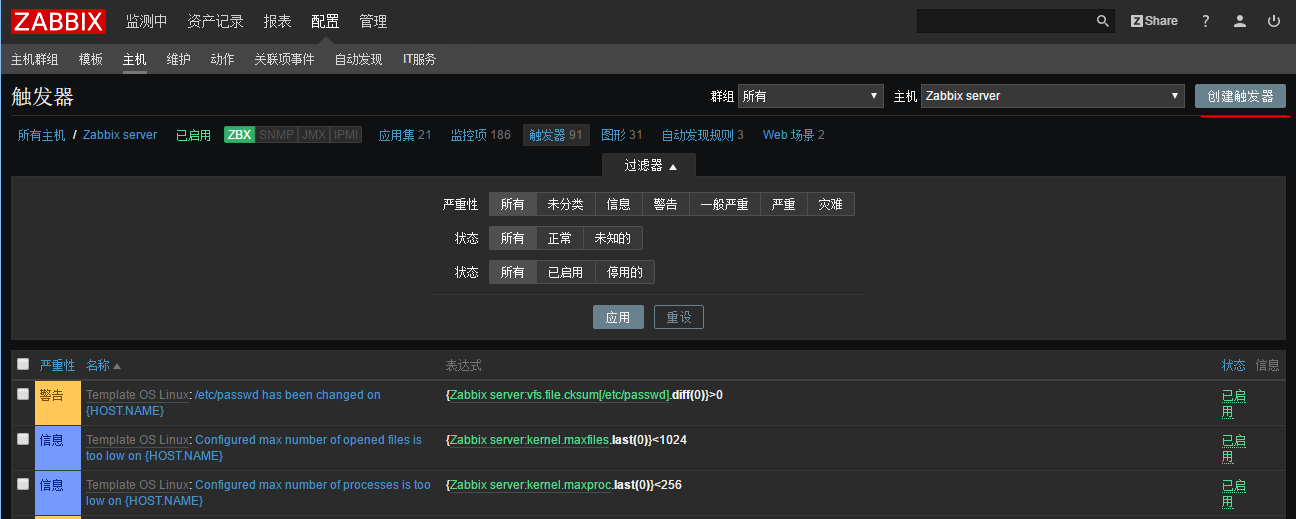Viewport: 1296px width, 519px height.
Task: Check the max opened files trigger checkbox
Action: [x=23, y=439]
